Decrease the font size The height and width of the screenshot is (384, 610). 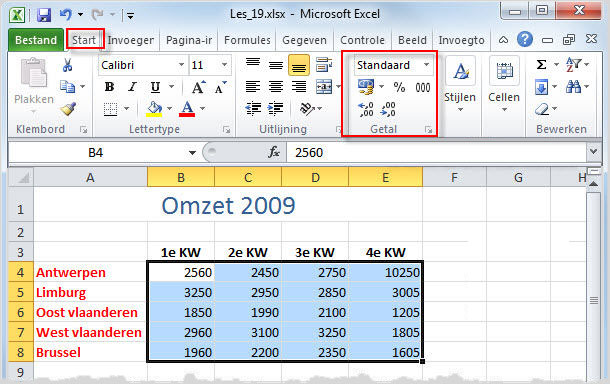221,87
